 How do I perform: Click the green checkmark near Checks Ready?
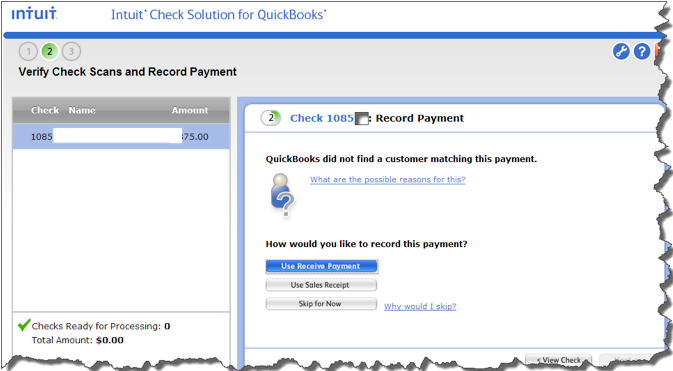pyautogui.click(x=24, y=325)
